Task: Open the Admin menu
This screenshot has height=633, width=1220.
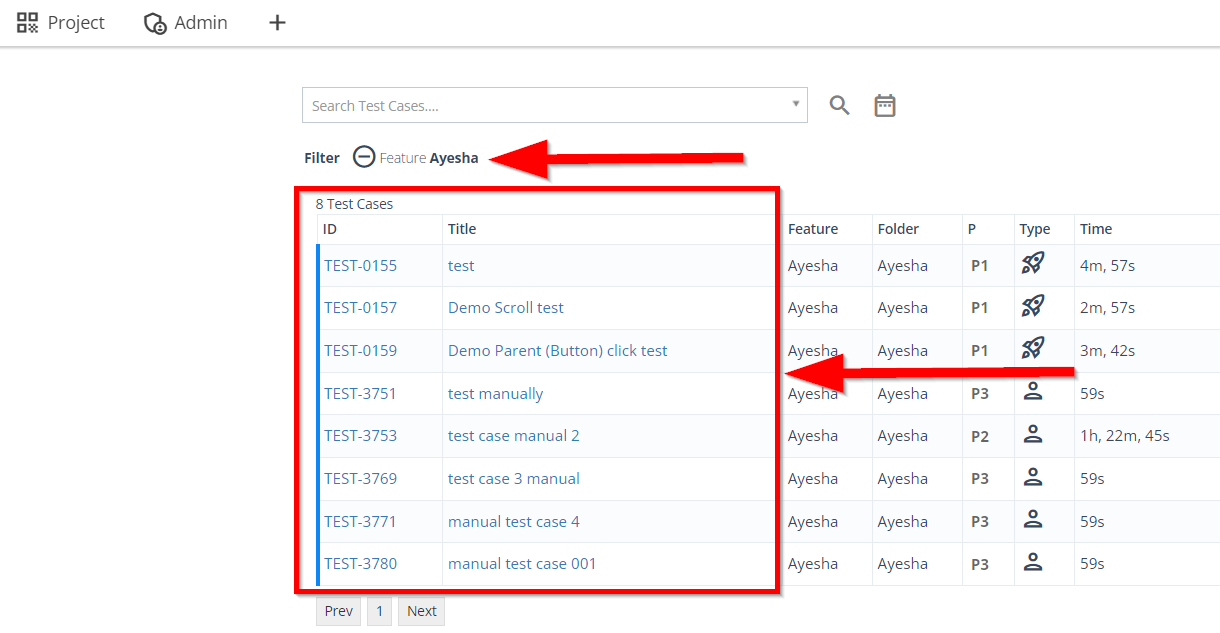Action: point(186,22)
